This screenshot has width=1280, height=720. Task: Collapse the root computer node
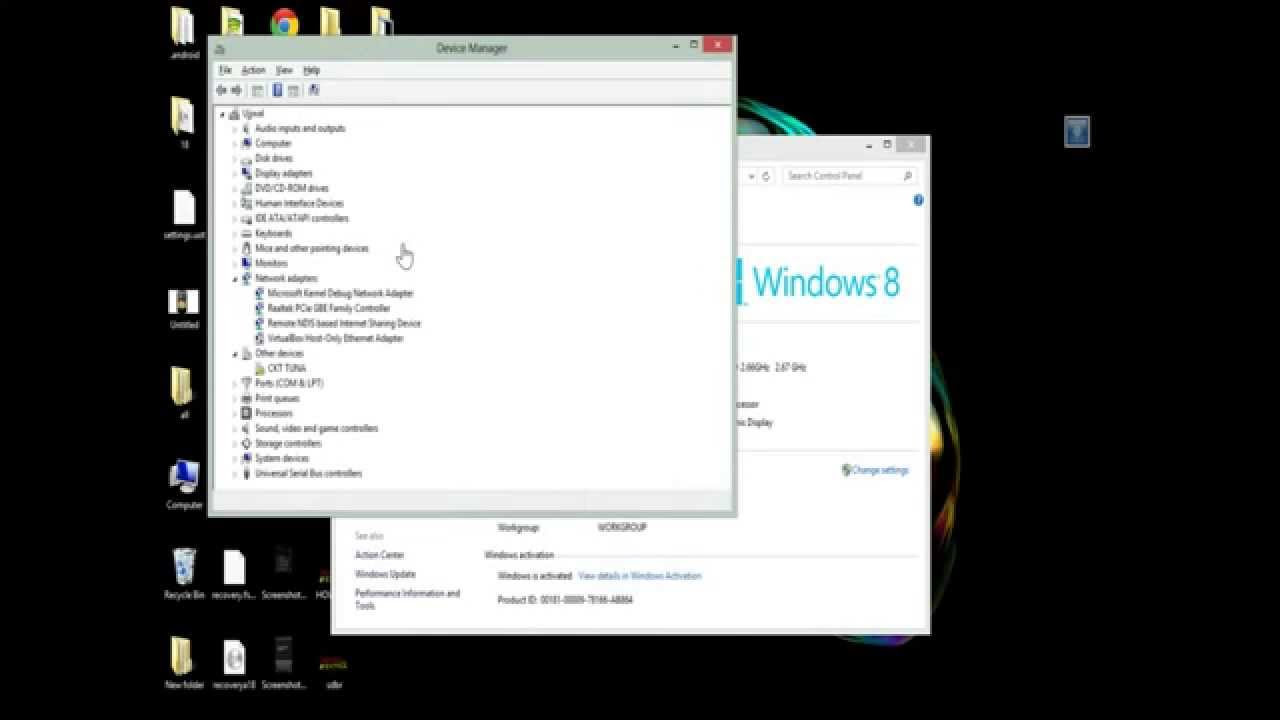[223, 114]
